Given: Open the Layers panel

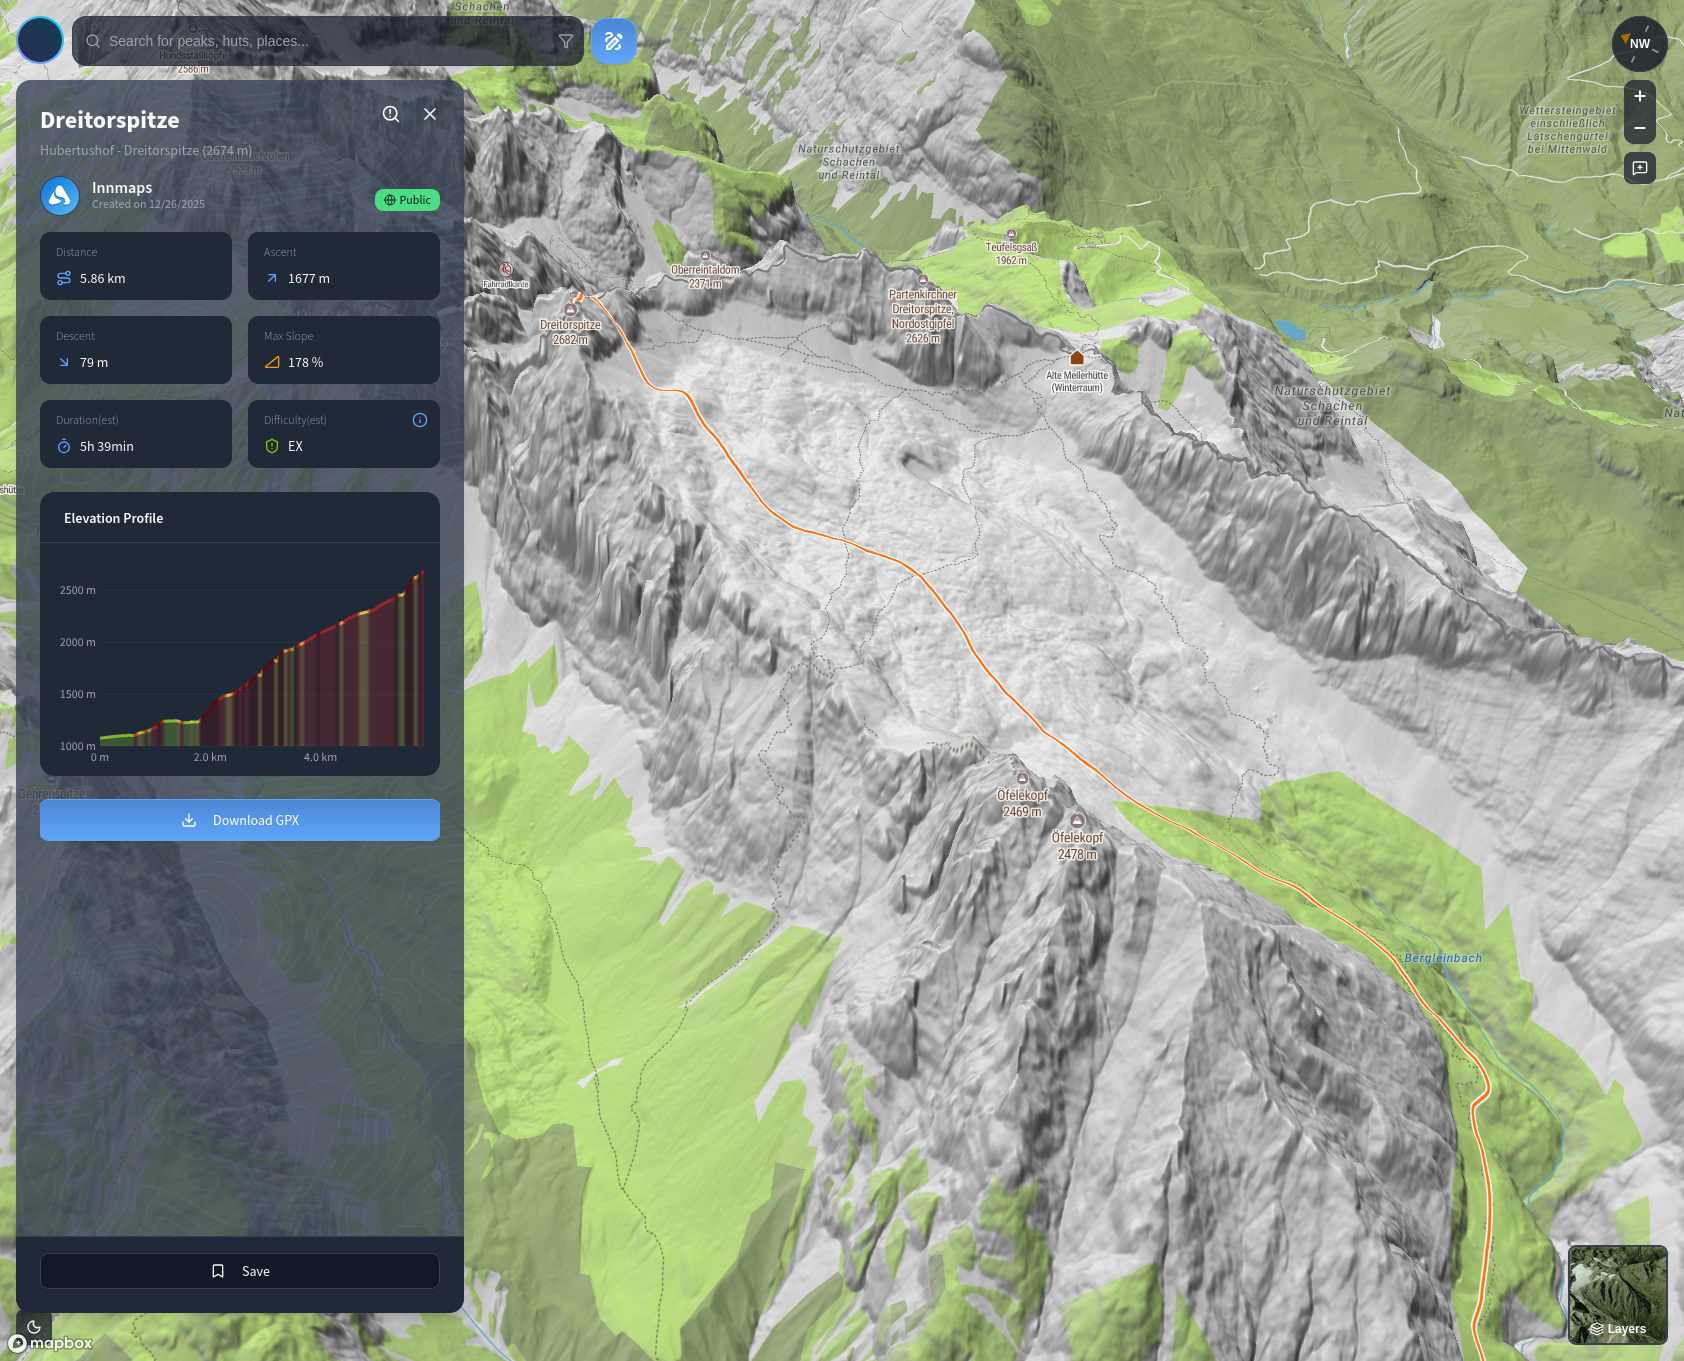Looking at the screenshot, I should (x=1619, y=1328).
